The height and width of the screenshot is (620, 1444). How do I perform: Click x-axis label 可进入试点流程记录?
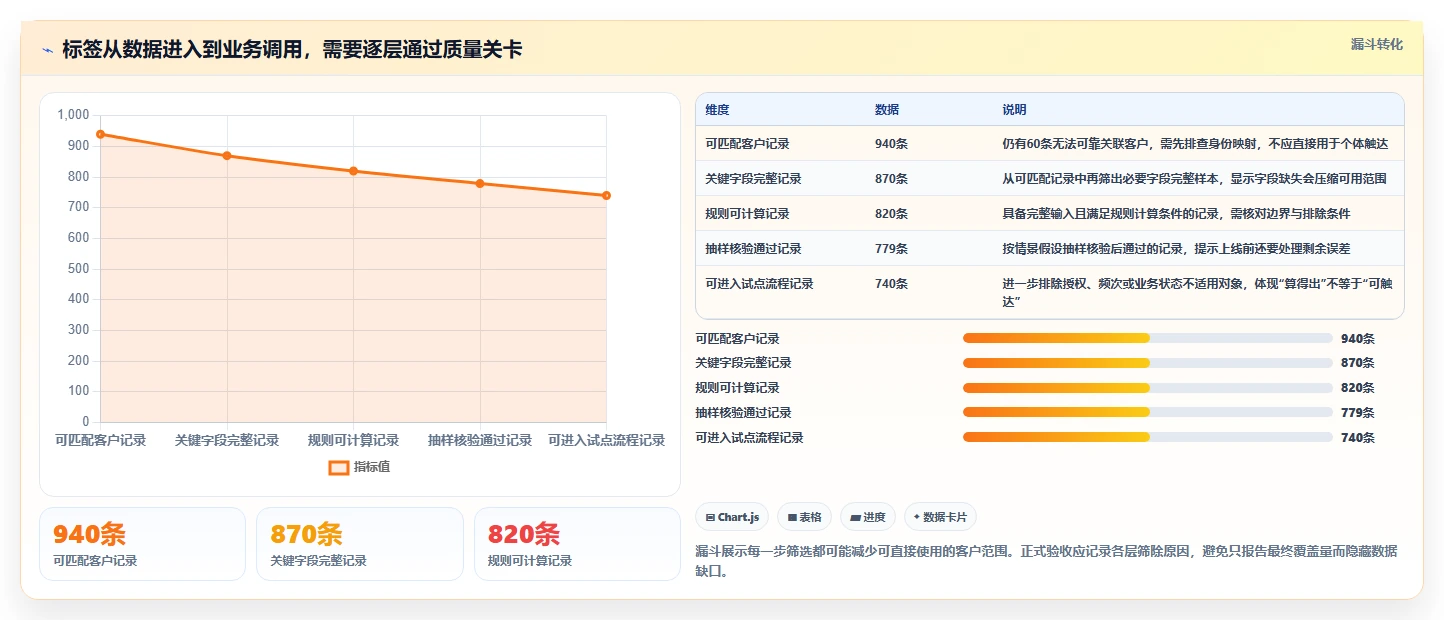point(606,440)
